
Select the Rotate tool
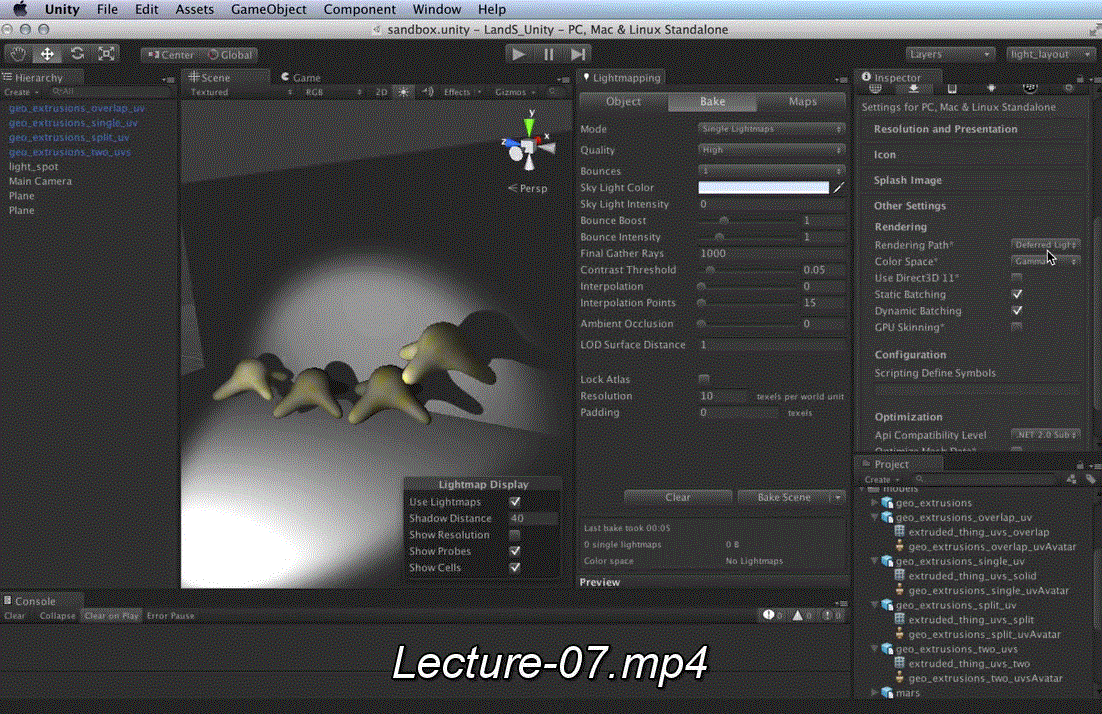click(x=77, y=54)
